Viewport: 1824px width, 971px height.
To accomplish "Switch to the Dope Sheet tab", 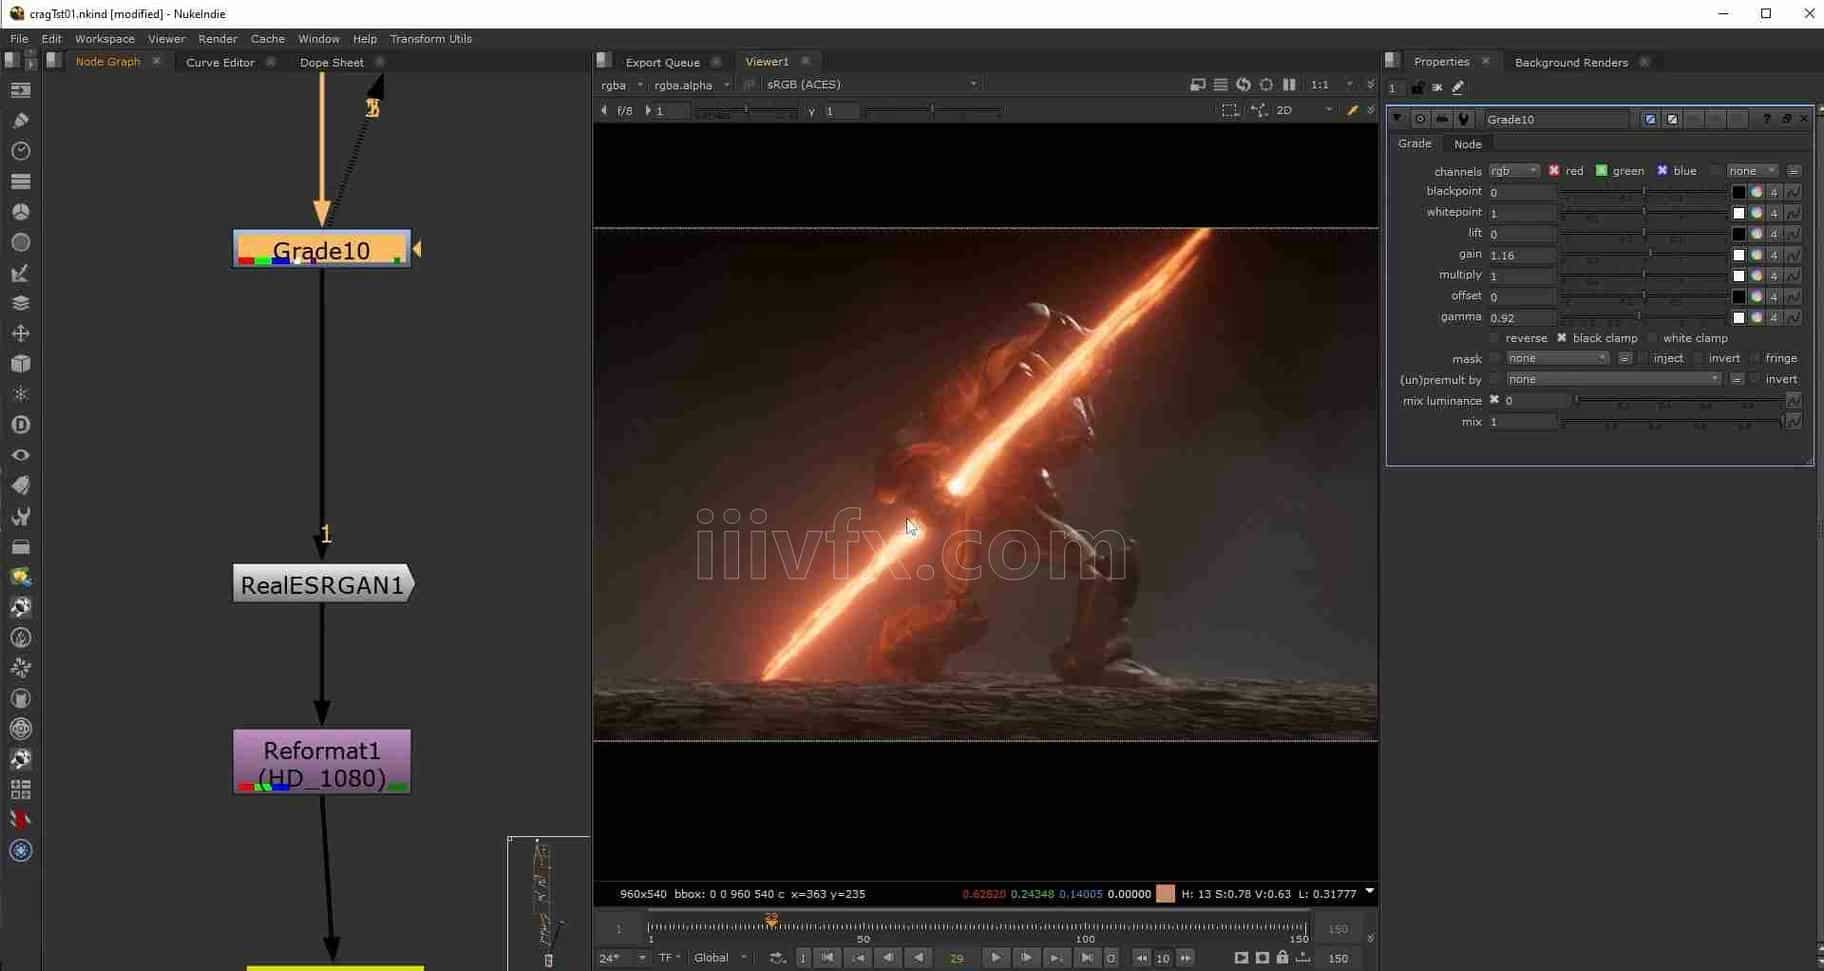I will point(331,62).
